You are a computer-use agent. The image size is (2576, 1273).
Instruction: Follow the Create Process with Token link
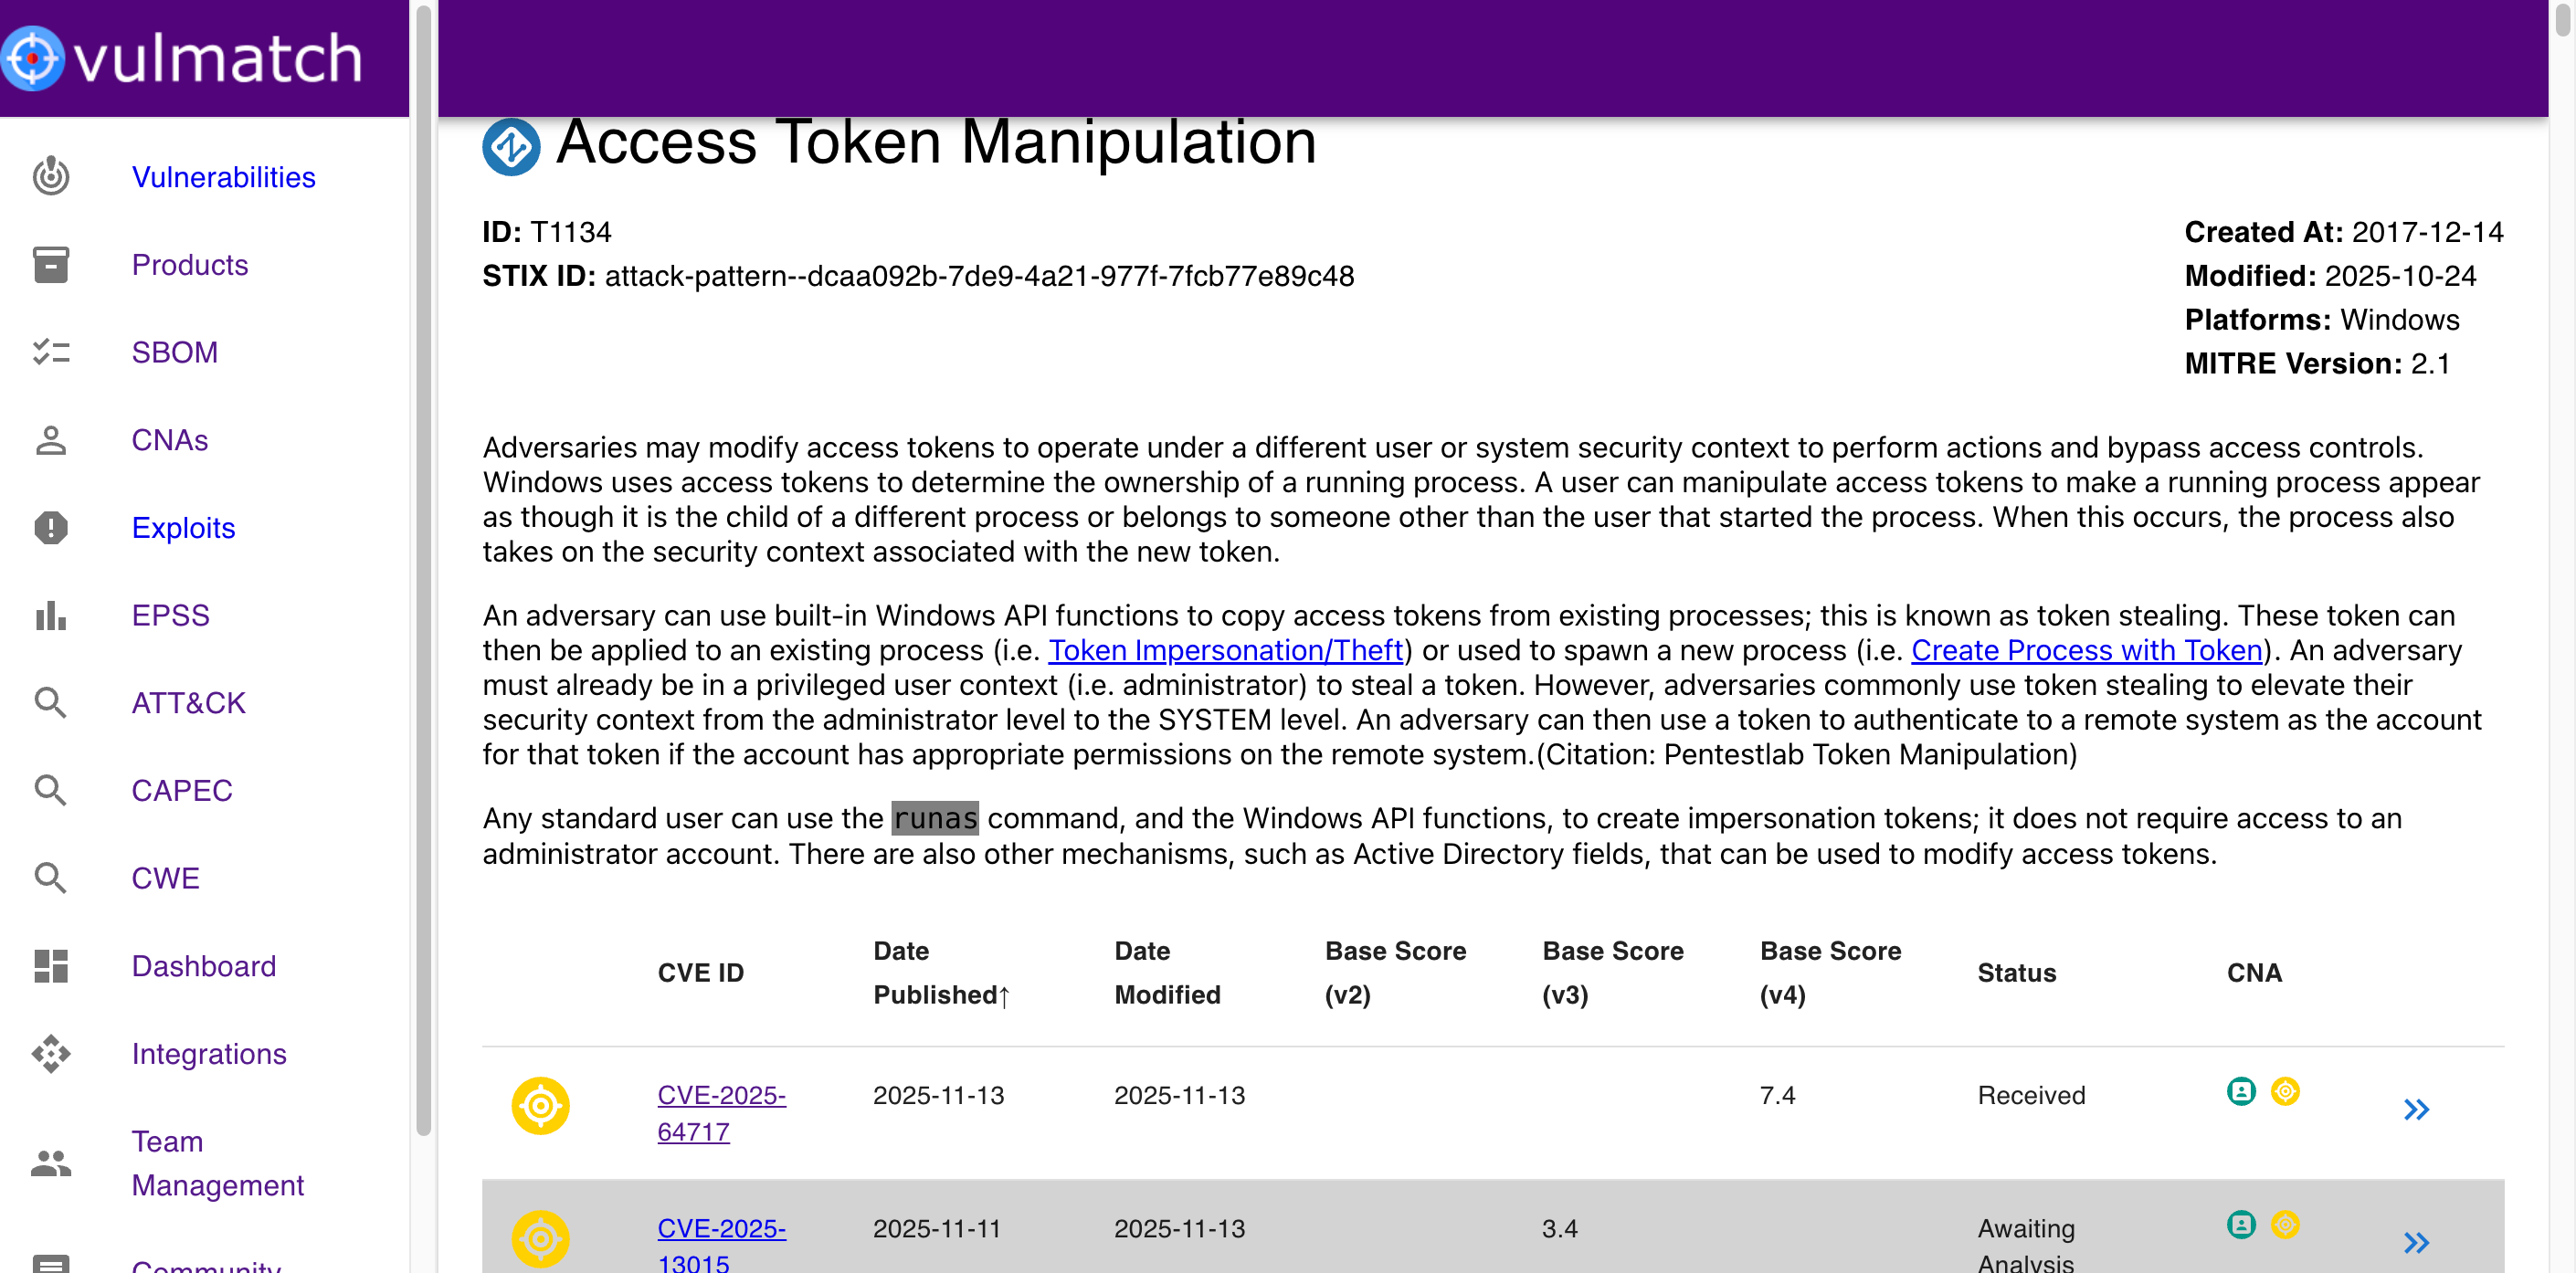tap(2086, 650)
